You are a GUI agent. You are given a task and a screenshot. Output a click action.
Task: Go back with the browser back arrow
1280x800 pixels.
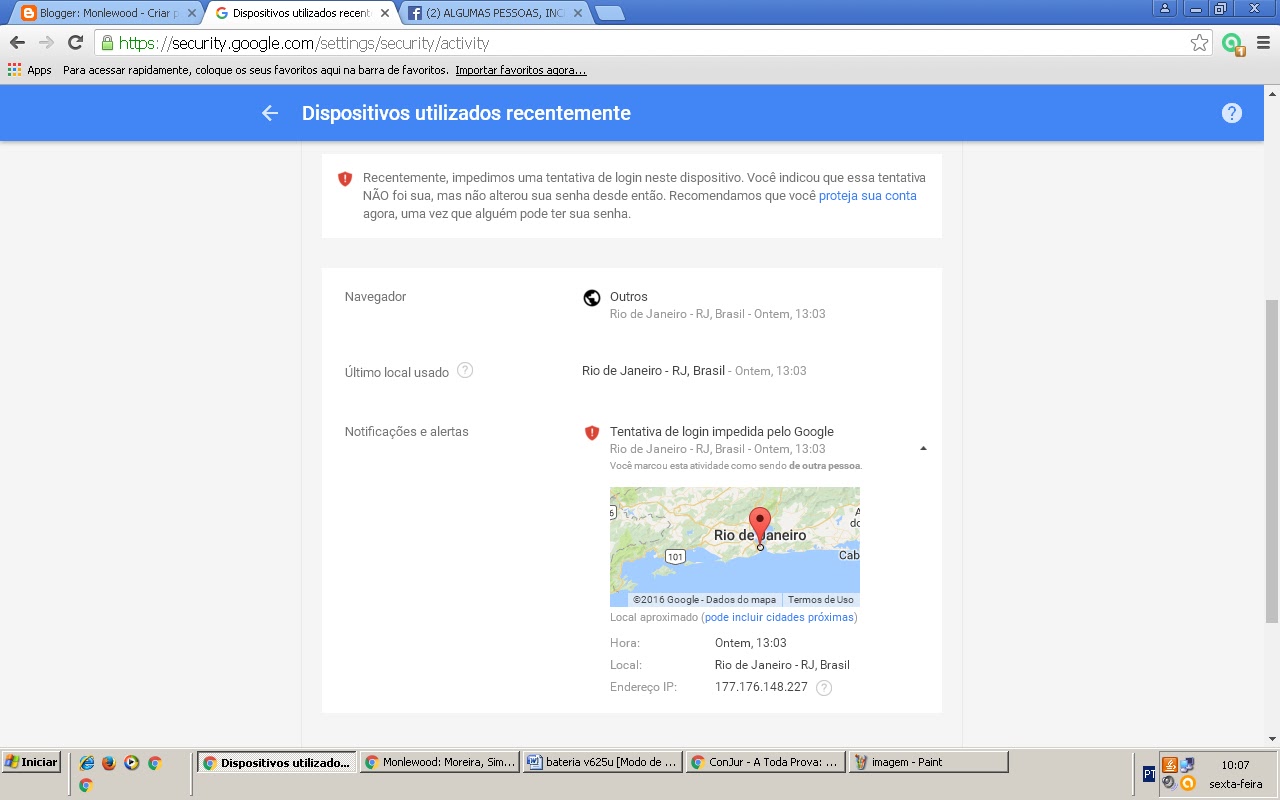click(17, 42)
